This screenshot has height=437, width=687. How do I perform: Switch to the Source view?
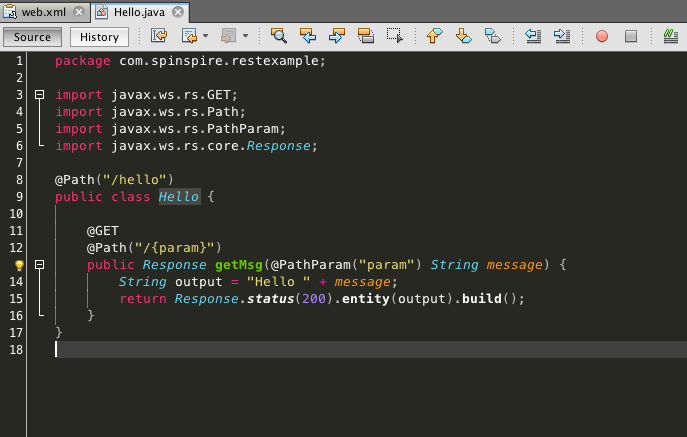32,37
